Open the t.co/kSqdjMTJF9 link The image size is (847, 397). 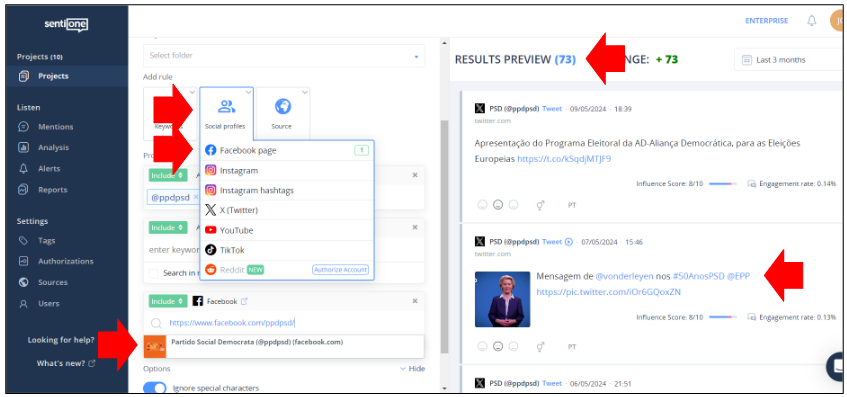point(564,159)
